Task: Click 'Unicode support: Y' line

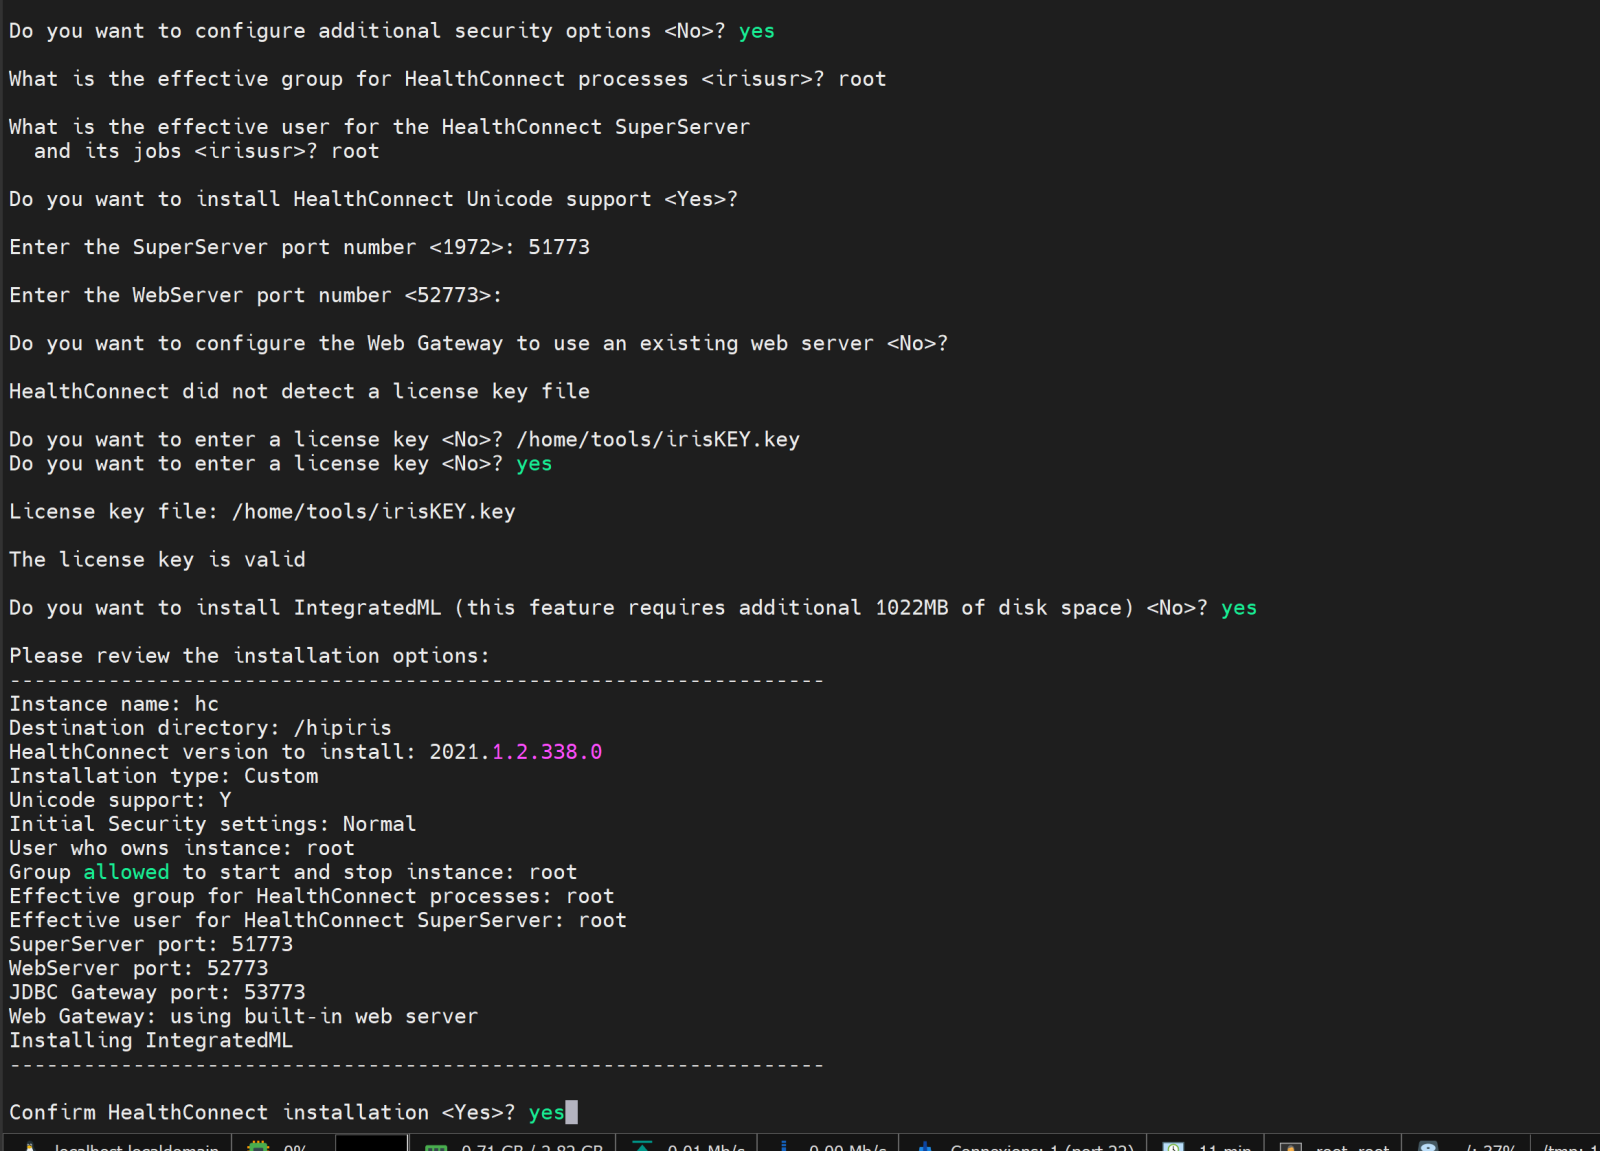Action: point(120,800)
